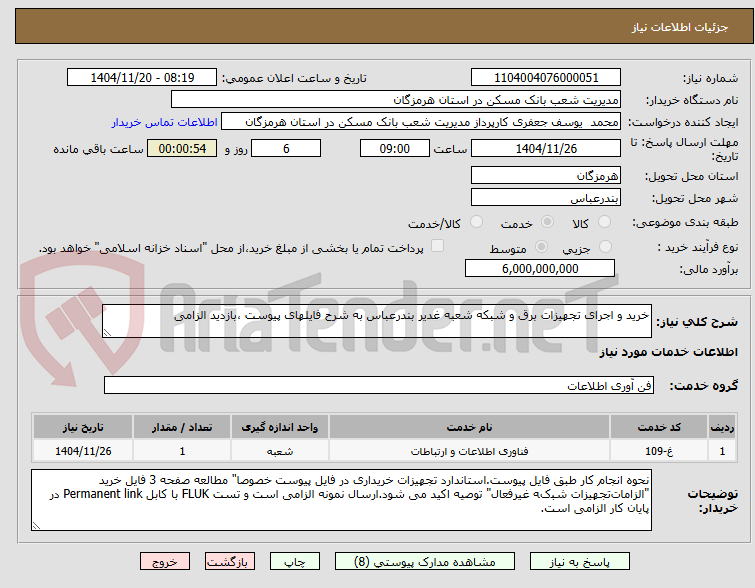Click service code cell غ-109
The height and width of the screenshot is (588, 755).
pyautogui.click(x=659, y=451)
